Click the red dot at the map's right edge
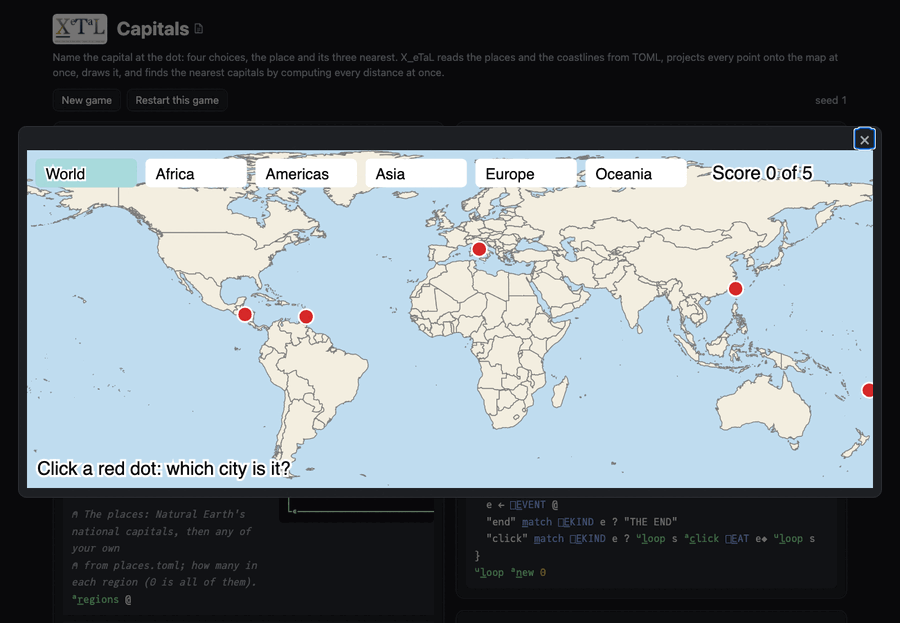The width and height of the screenshot is (900, 623). [868, 390]
